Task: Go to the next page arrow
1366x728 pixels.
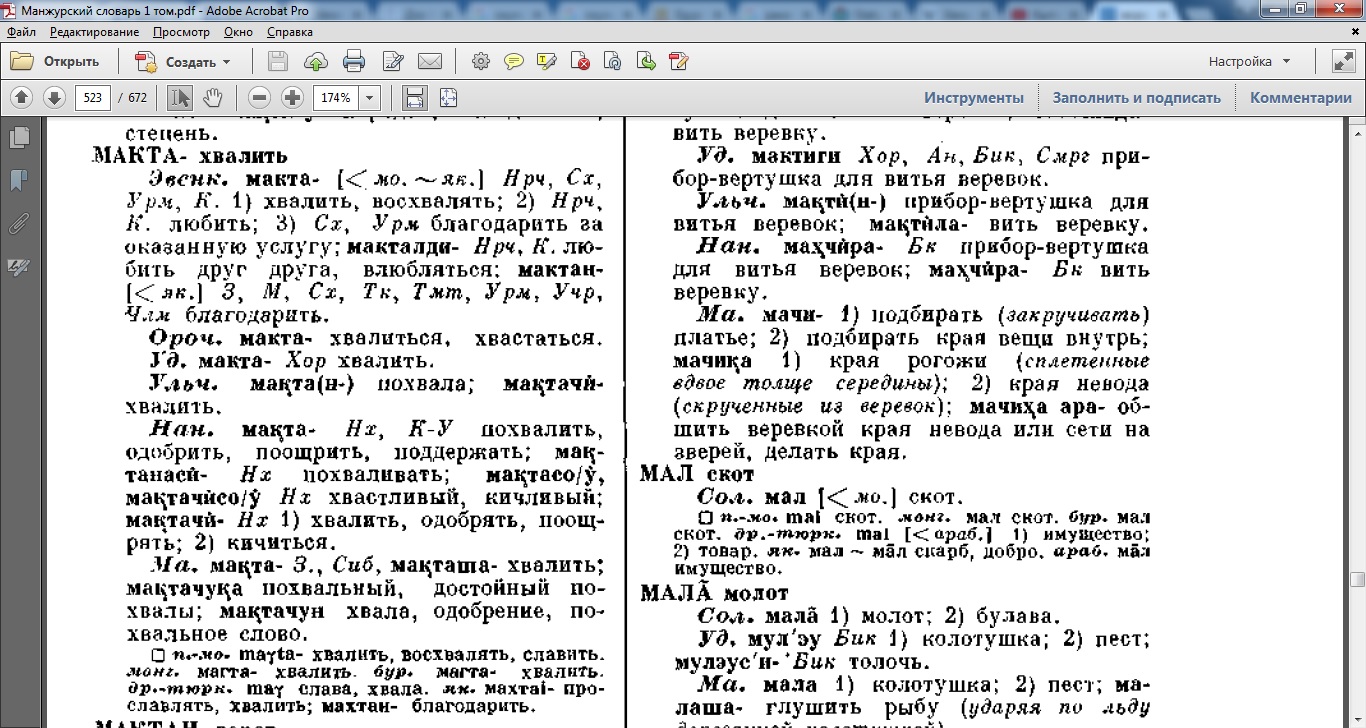Action: 54,98
